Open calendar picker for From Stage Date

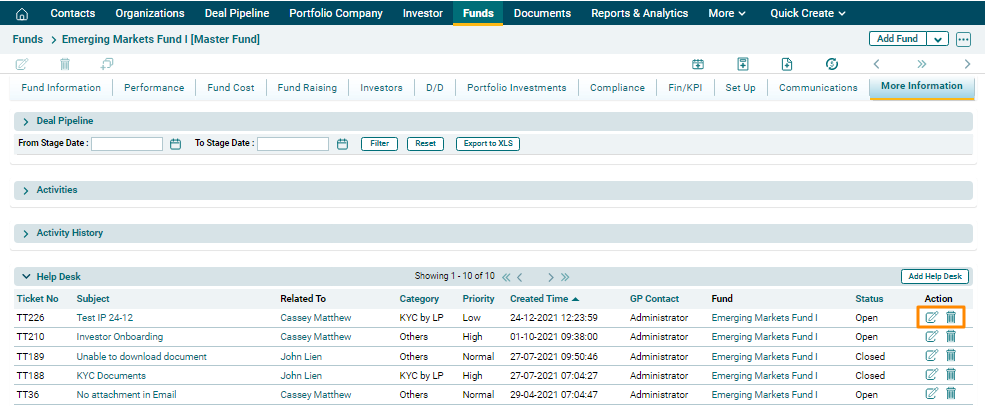tap(175, 144)
